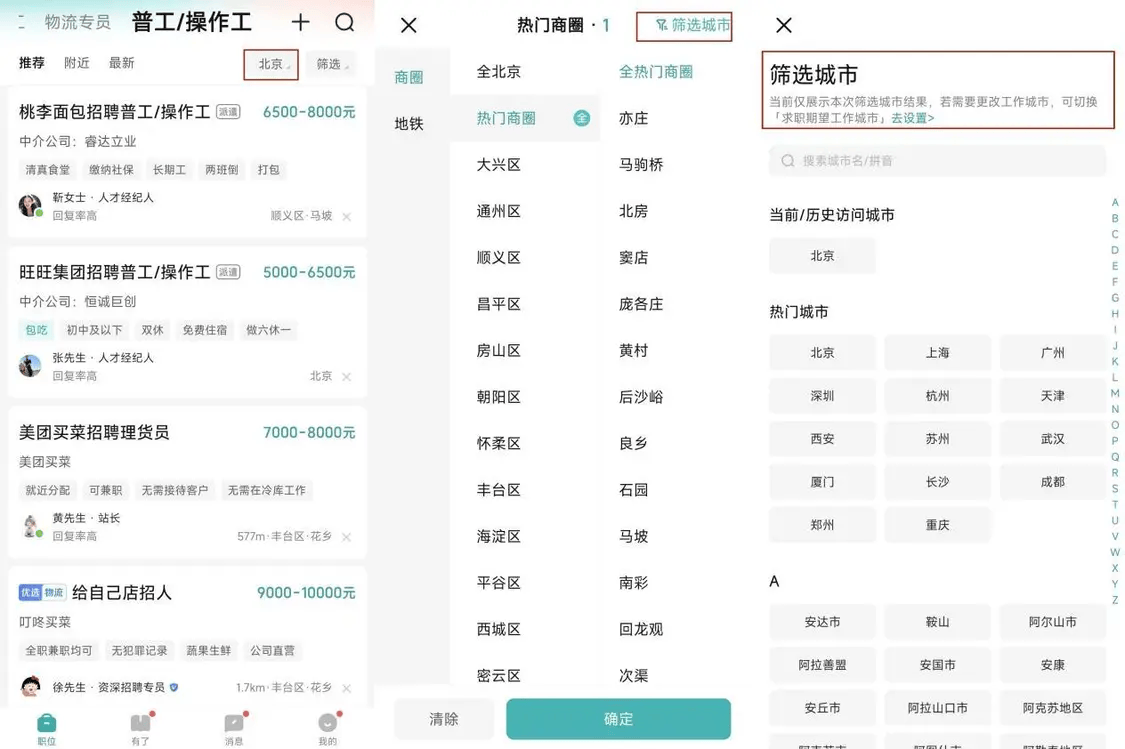This screenshot has height=749, width=1125.
Task: Select 海淀区 district
Action: [499, 536]
